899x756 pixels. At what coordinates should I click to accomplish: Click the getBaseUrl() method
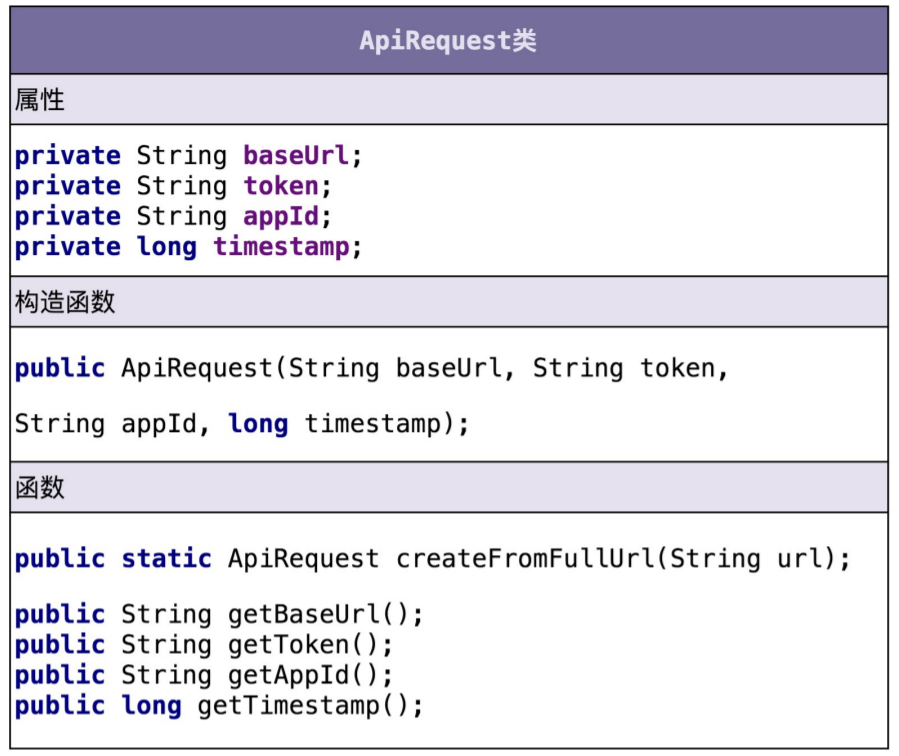tap(325, 614)
